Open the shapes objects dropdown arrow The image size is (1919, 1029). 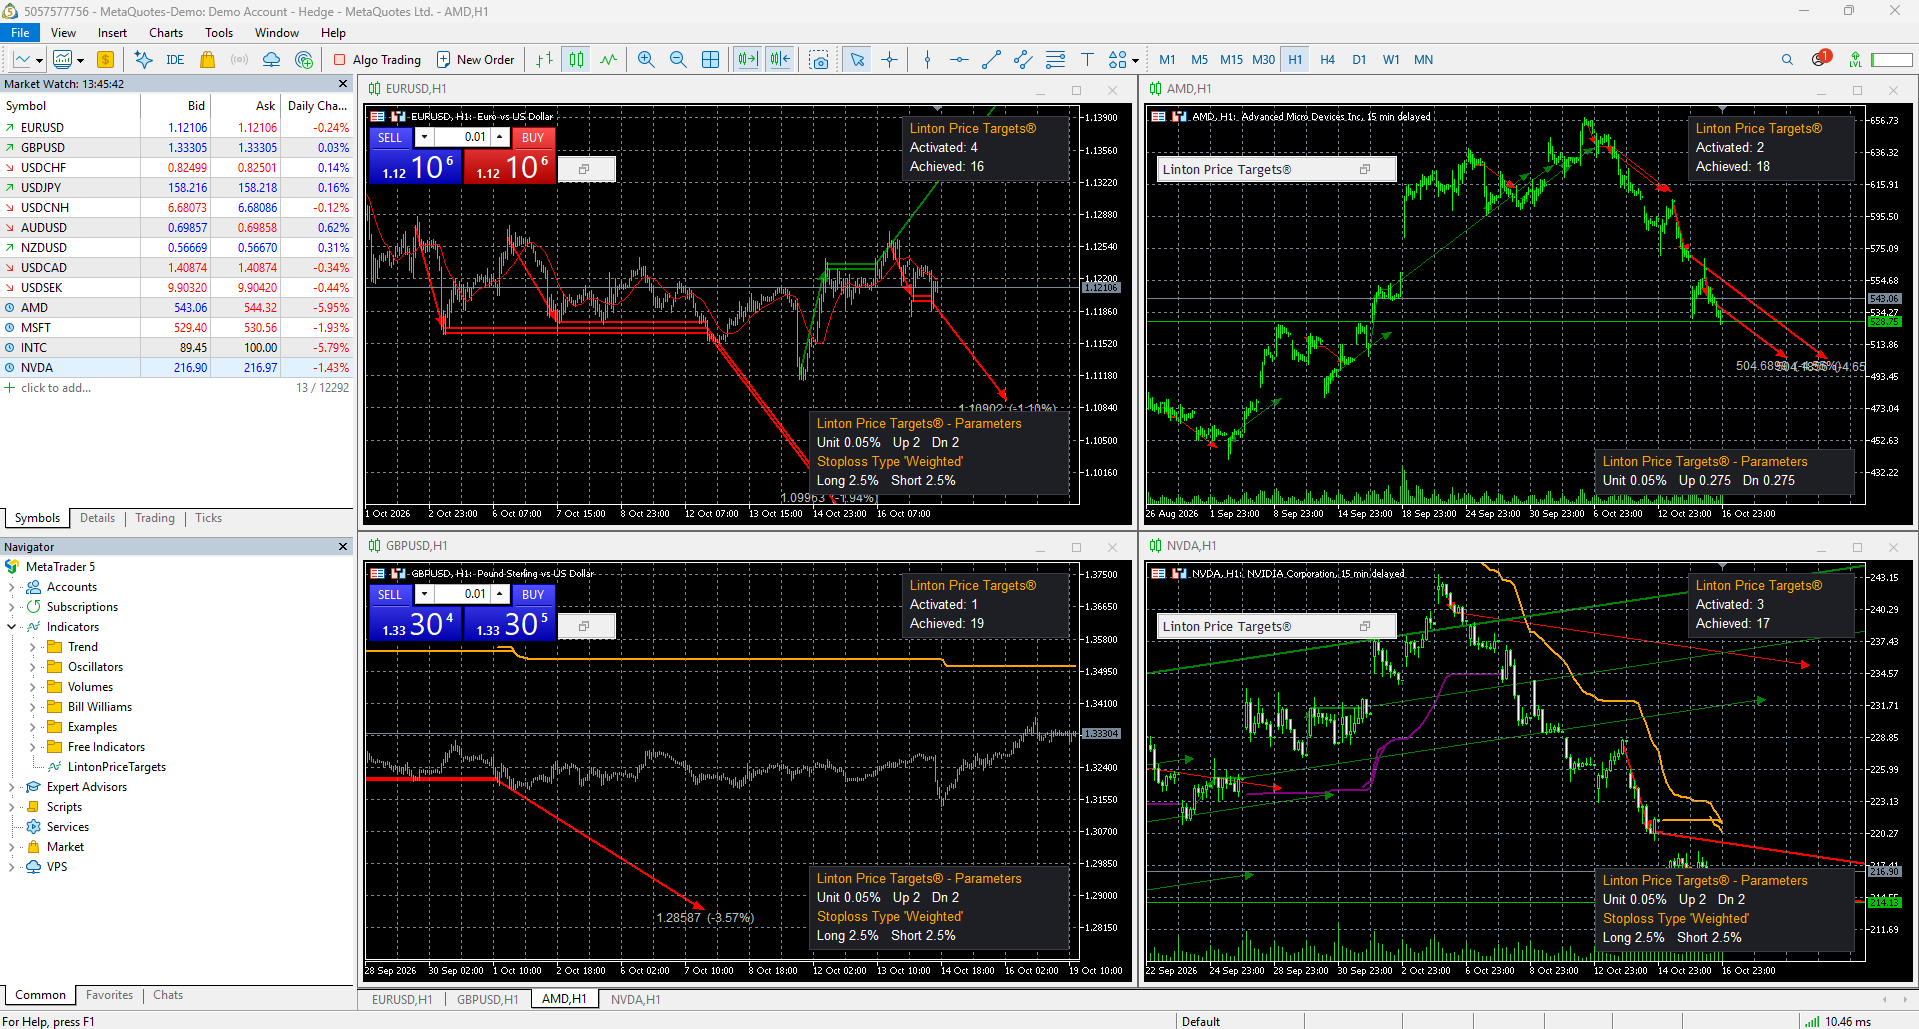point(1135,60)
